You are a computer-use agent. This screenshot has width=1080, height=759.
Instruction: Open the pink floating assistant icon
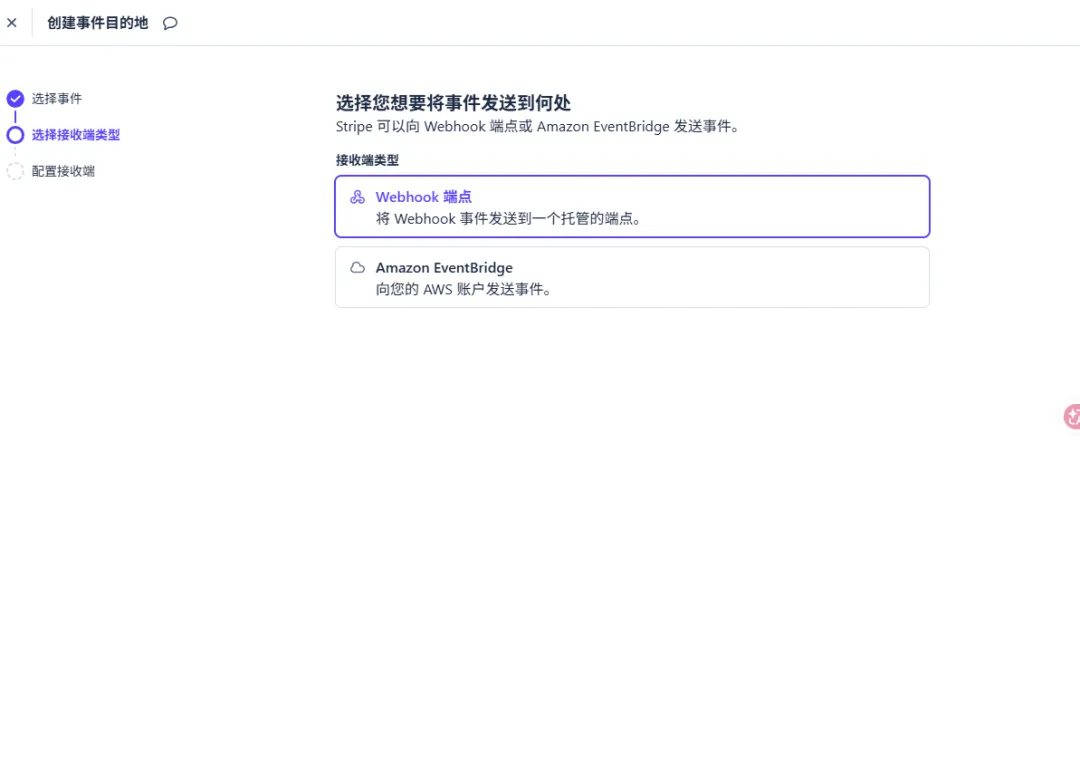coord(1071,417)
